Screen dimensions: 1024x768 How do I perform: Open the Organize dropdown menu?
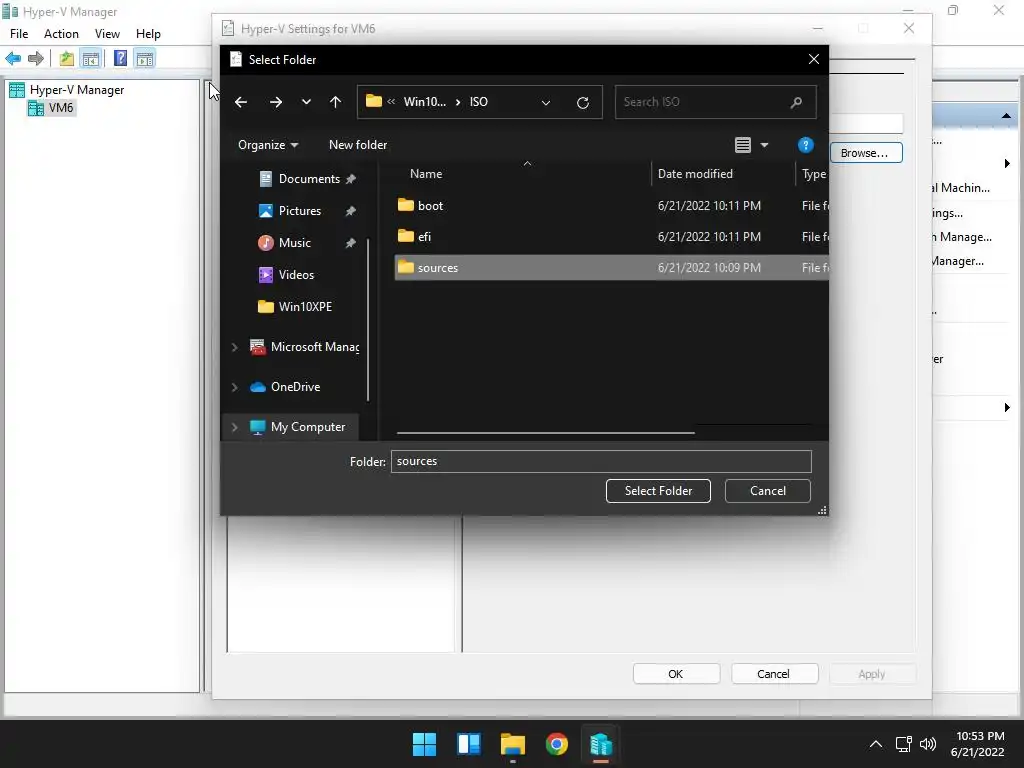point(268,145)
